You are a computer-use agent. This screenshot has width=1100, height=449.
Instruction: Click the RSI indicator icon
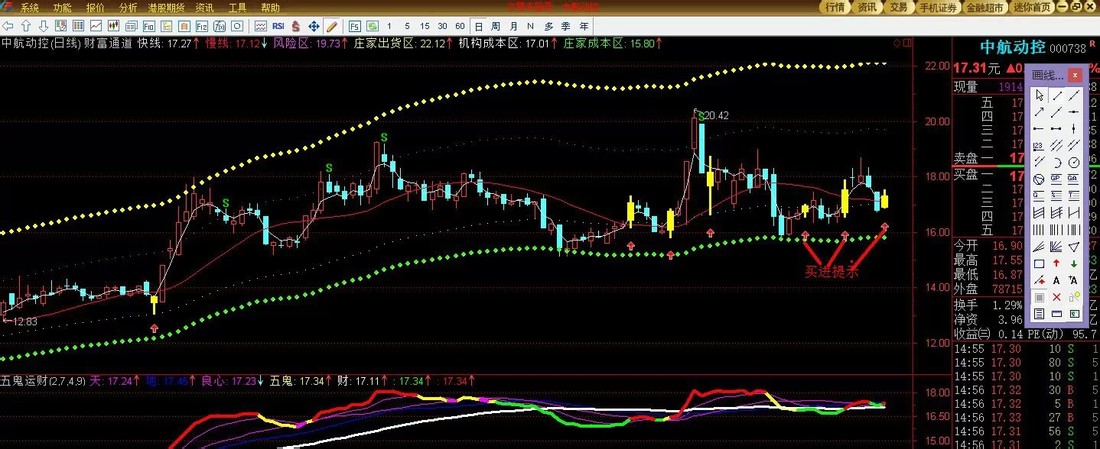tap(279, 27)
